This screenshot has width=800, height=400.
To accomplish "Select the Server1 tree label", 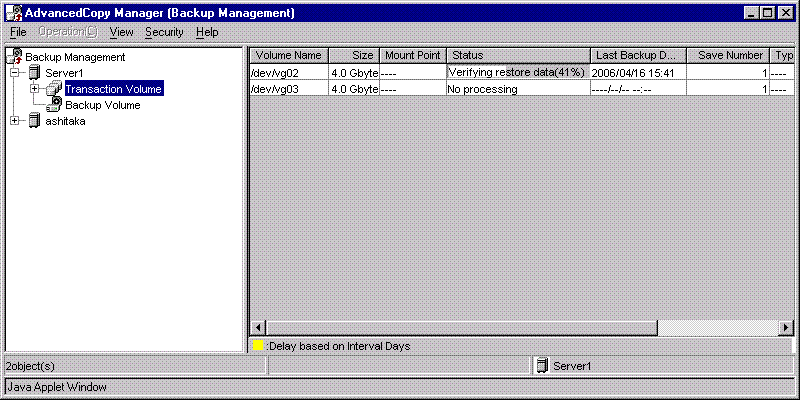I will coord(64,73).
